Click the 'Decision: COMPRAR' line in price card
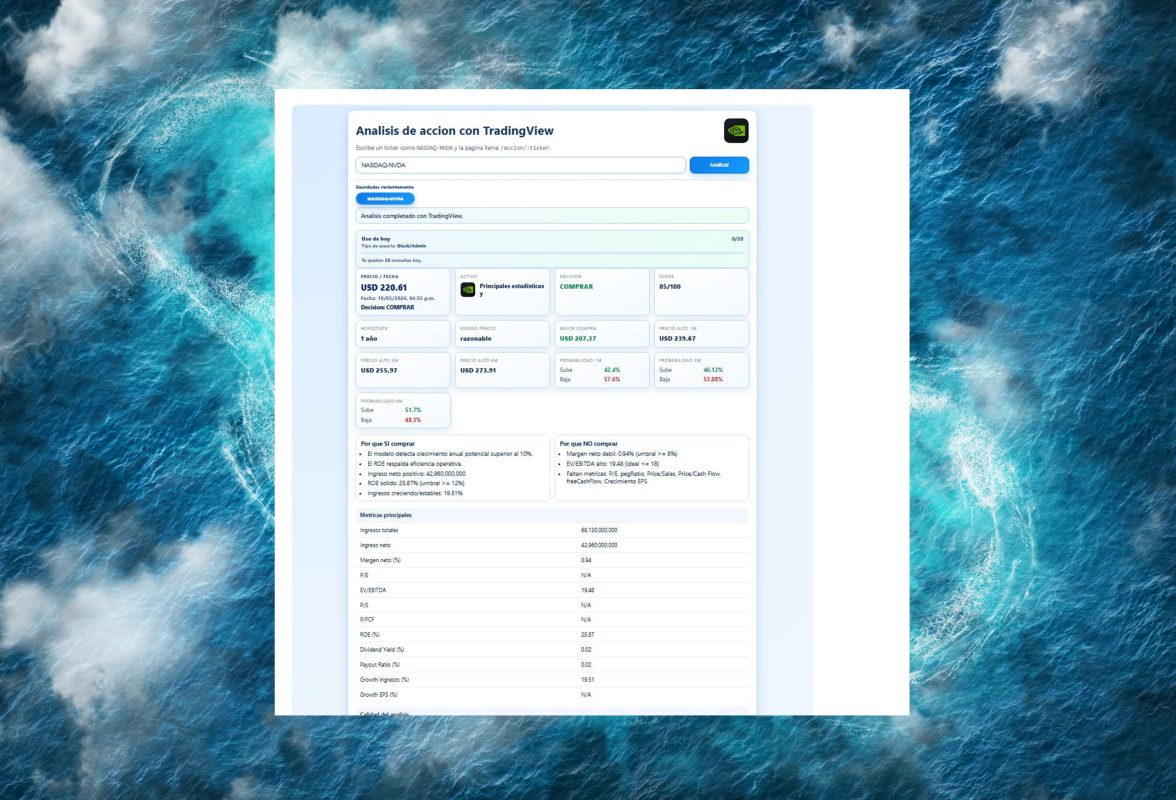The height and width of the screenshot is (800, 1176). [387, 307]
